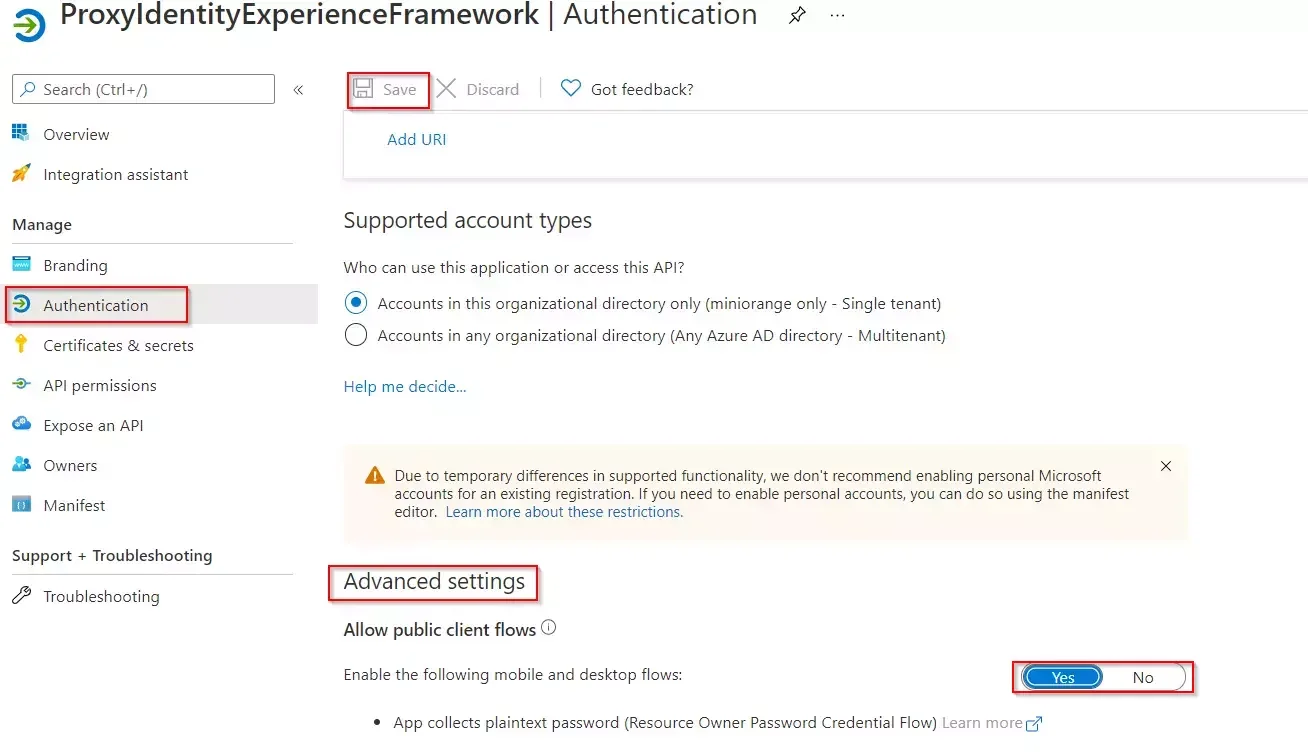Click the Manifest document icon
The width and height of the screenshot is (1308, 754).
21,504
